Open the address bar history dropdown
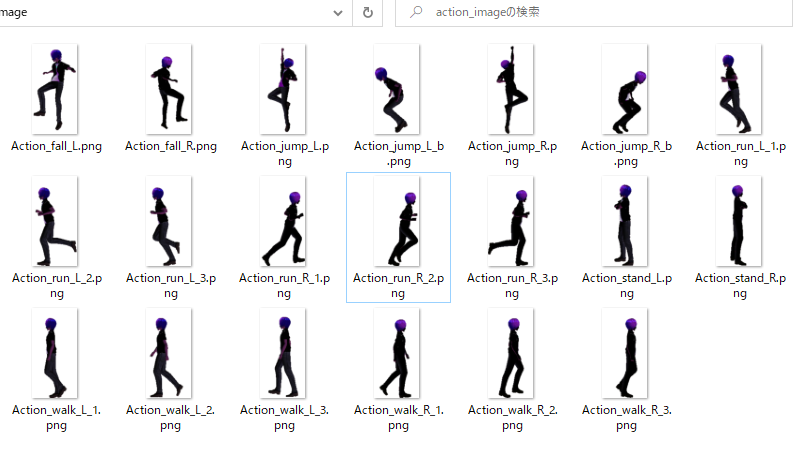Image resolution: width=801 pixels, height=460 pixels. [x=338, y=13]
